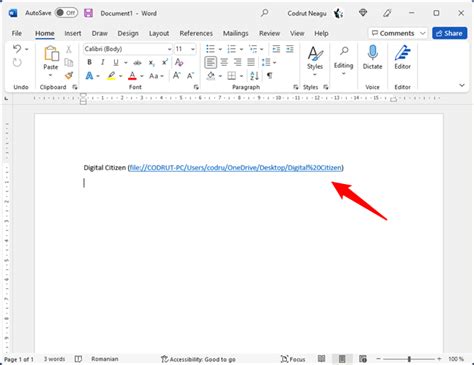Select the Format Painter brush
The width and height of the screenshot is (474, 365).
69,76
